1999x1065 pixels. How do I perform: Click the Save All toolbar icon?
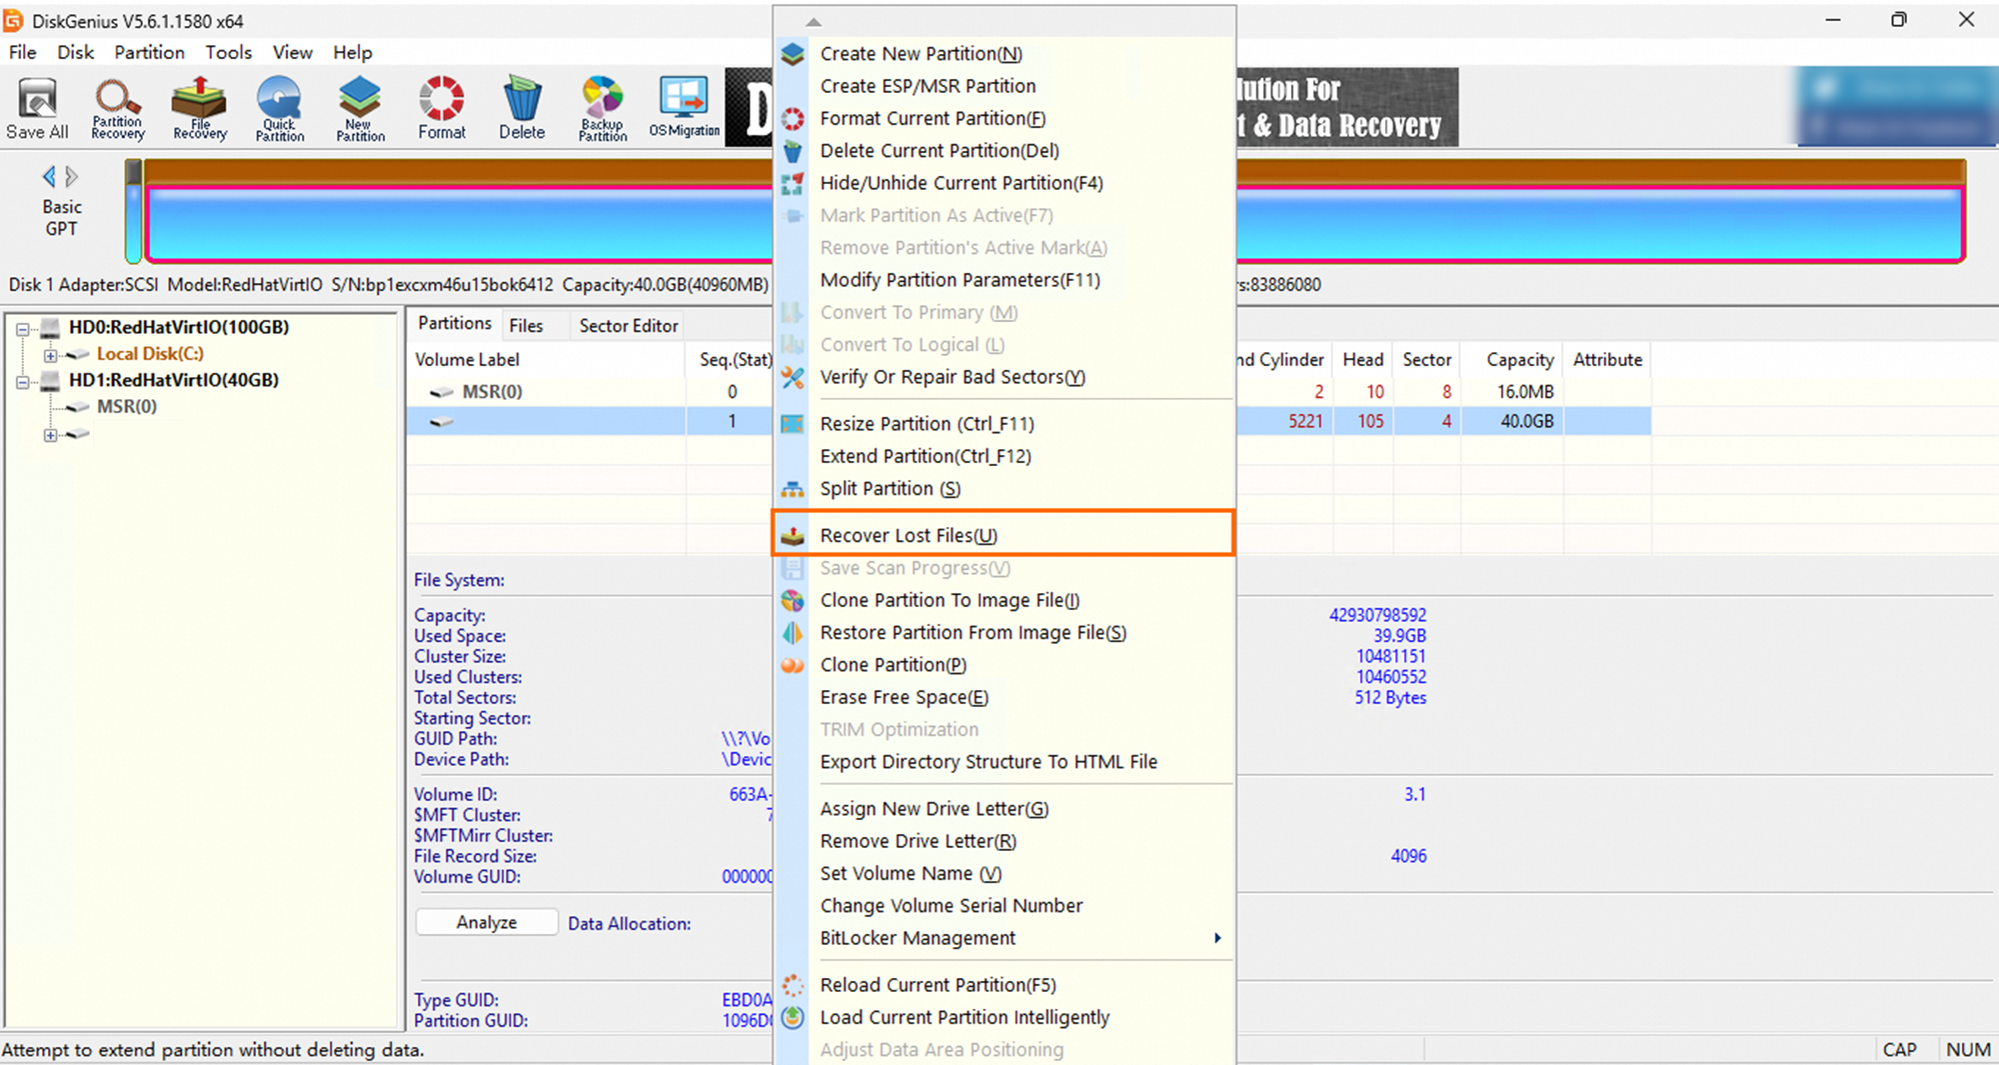click(36, 105)
